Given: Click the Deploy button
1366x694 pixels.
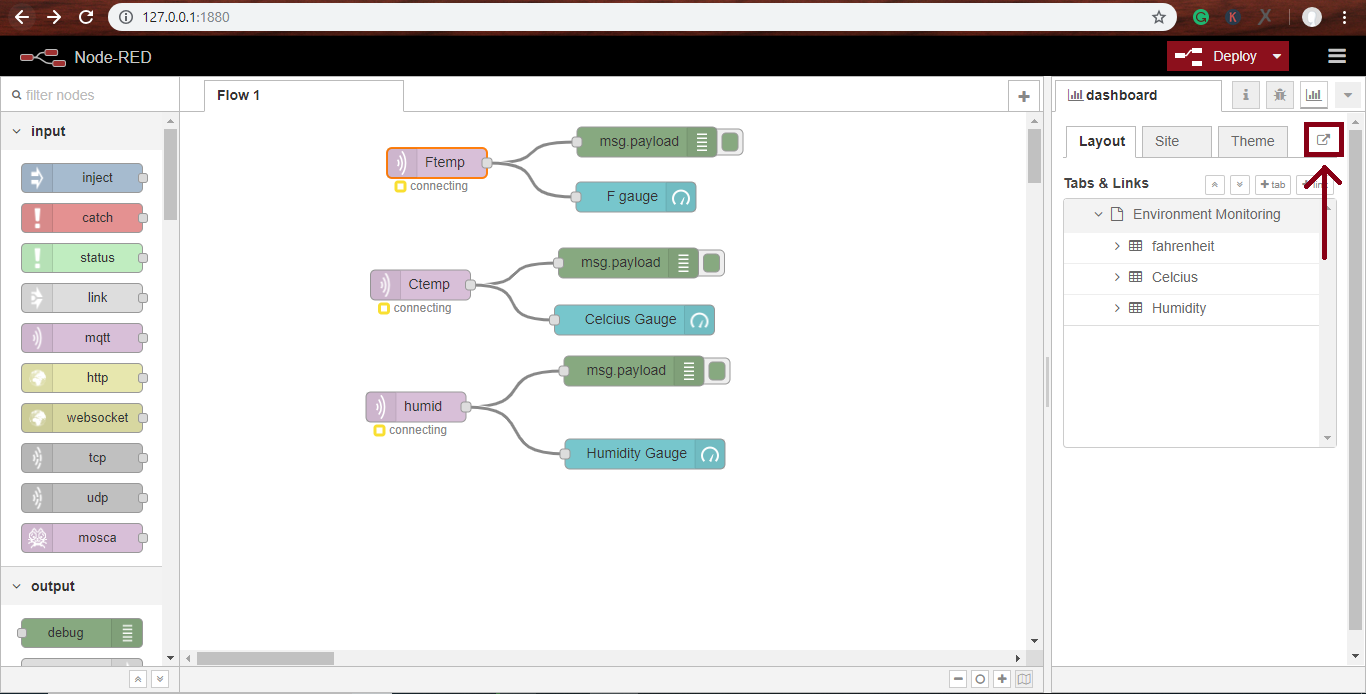Looking at the screenshot, I should (1217, 56).
